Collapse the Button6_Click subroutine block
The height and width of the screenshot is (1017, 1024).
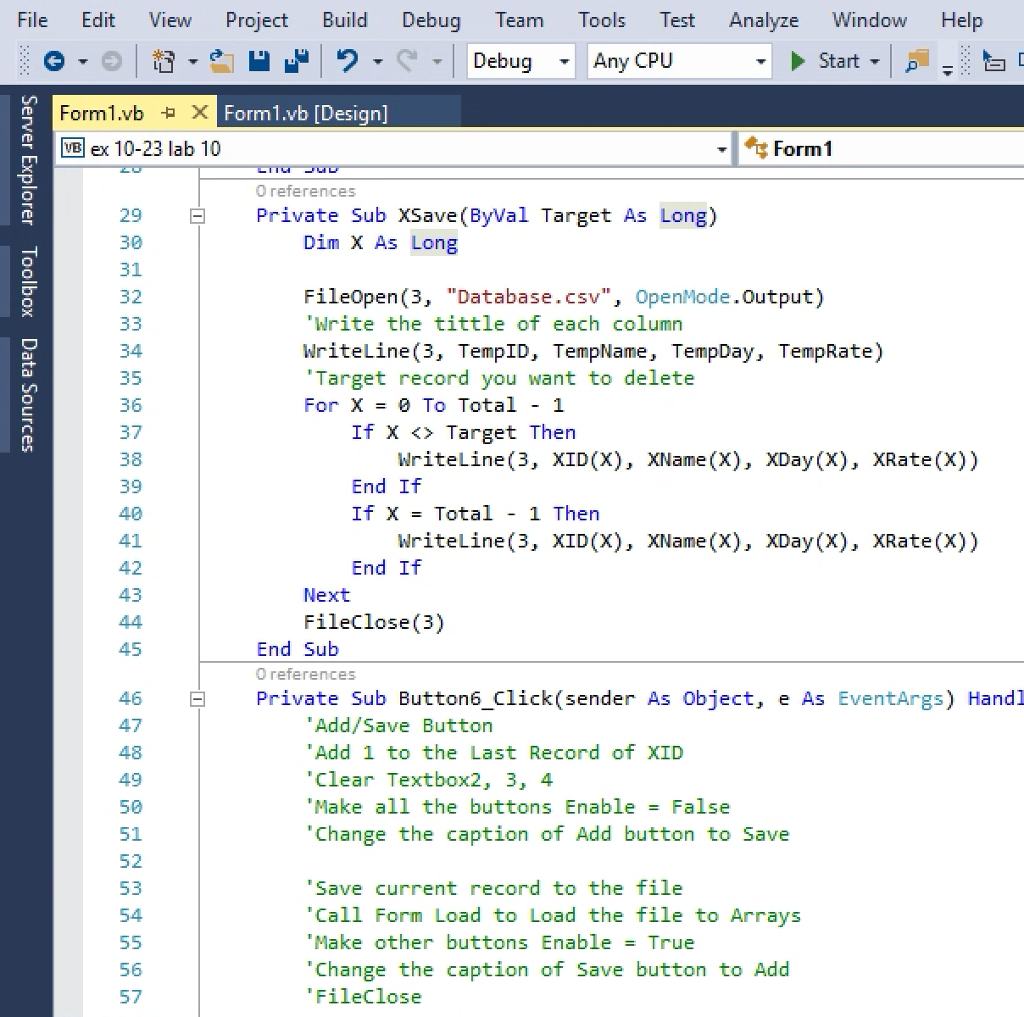197,698
